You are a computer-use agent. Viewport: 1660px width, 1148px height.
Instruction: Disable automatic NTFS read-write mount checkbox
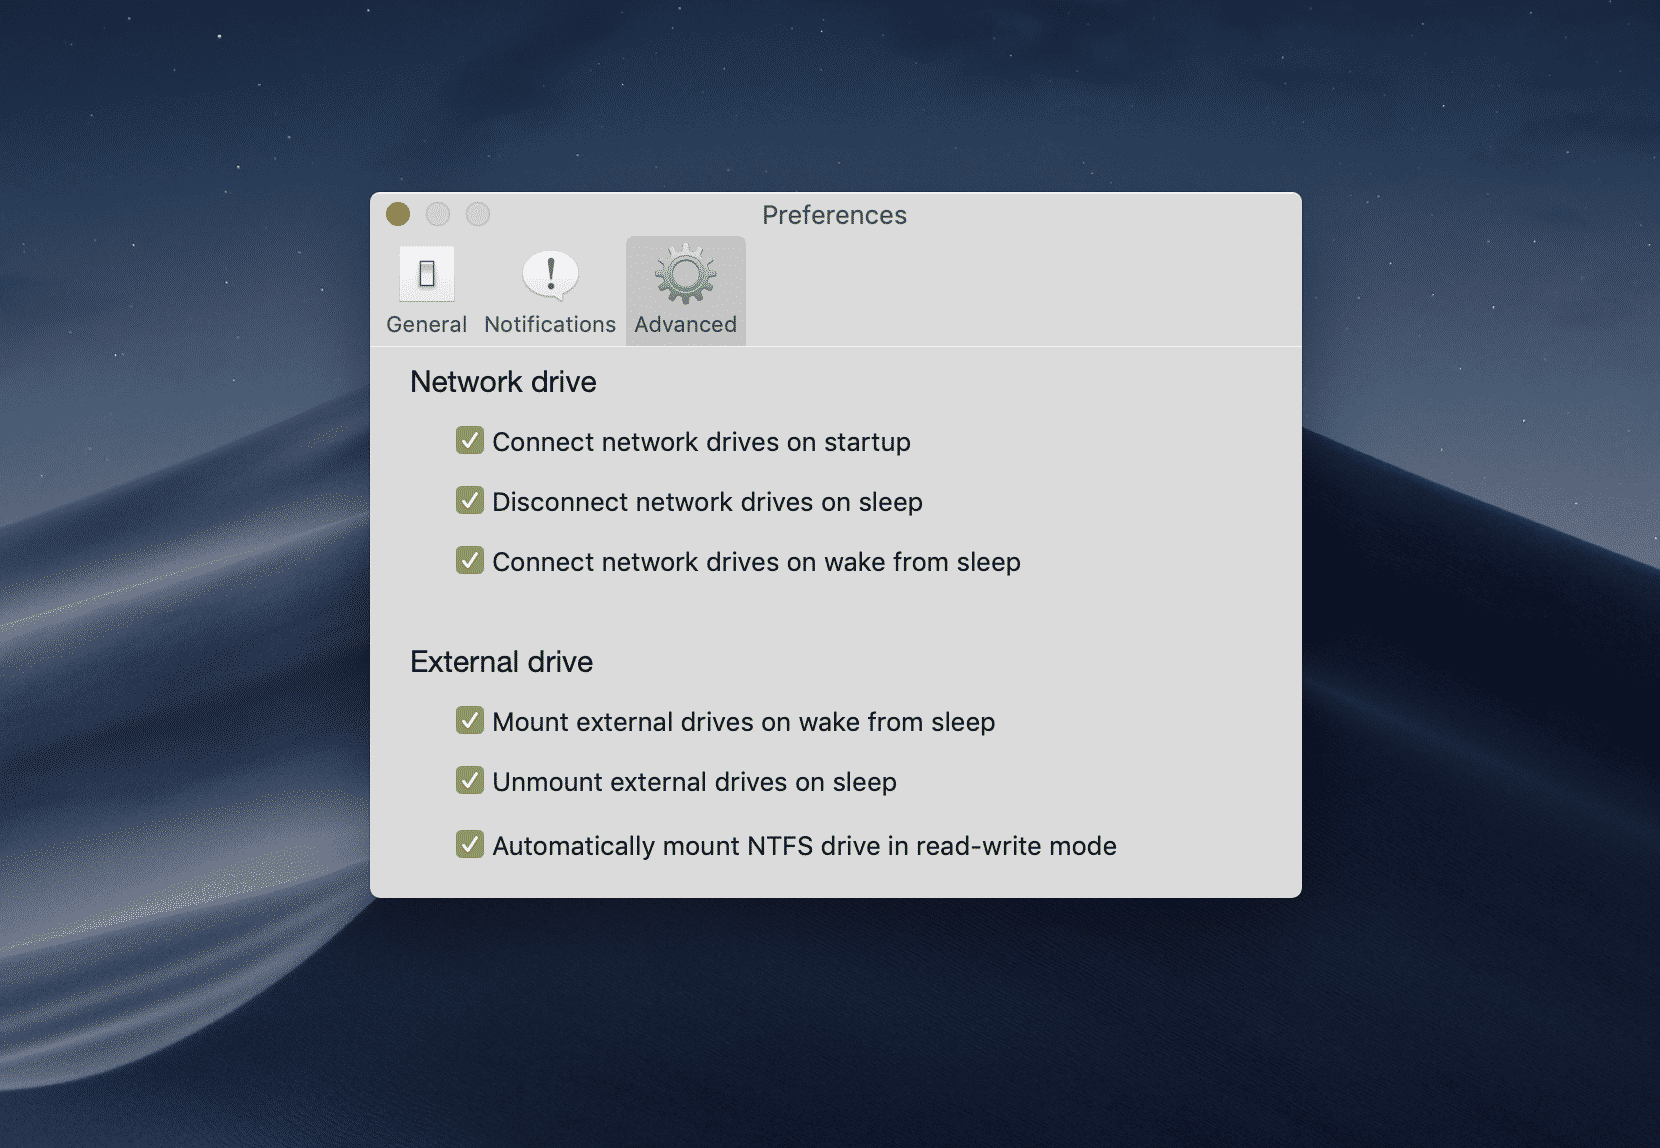point(470,845)
